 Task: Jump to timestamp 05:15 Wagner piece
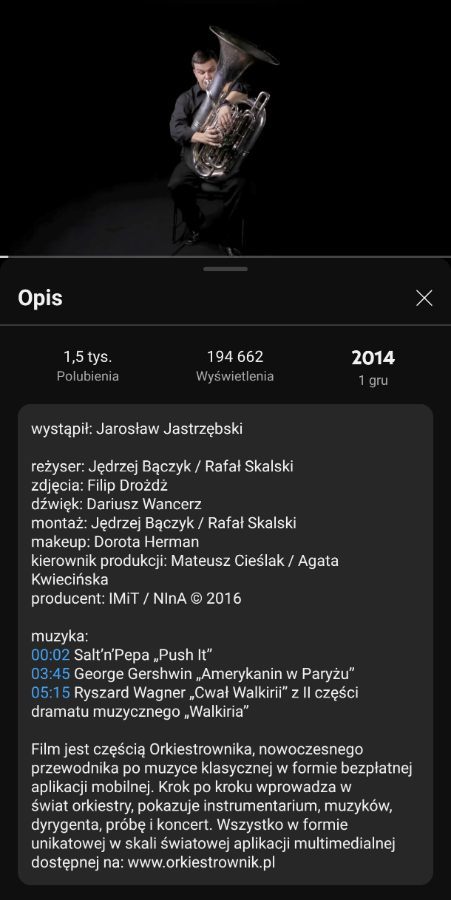(50, 693)
